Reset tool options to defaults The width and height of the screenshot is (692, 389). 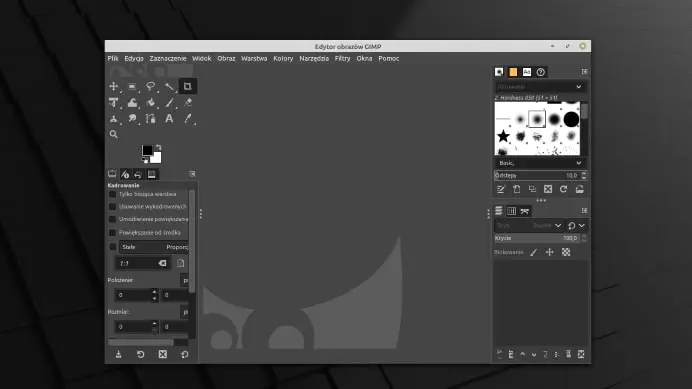184,354
